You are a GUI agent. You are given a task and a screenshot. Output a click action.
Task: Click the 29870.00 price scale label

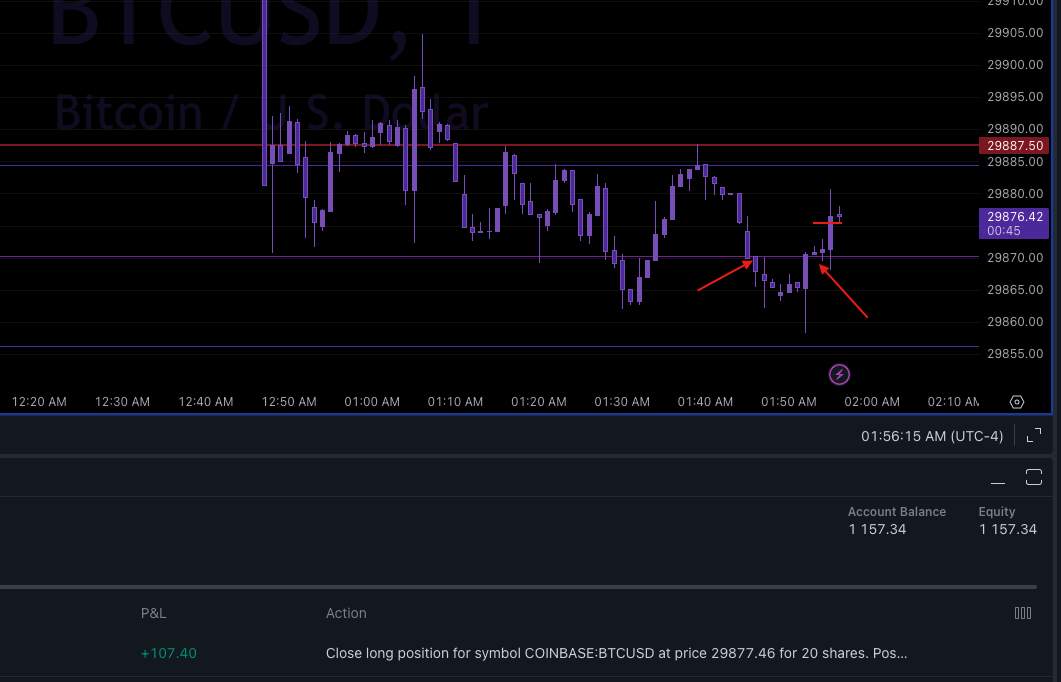(1014, 257)
